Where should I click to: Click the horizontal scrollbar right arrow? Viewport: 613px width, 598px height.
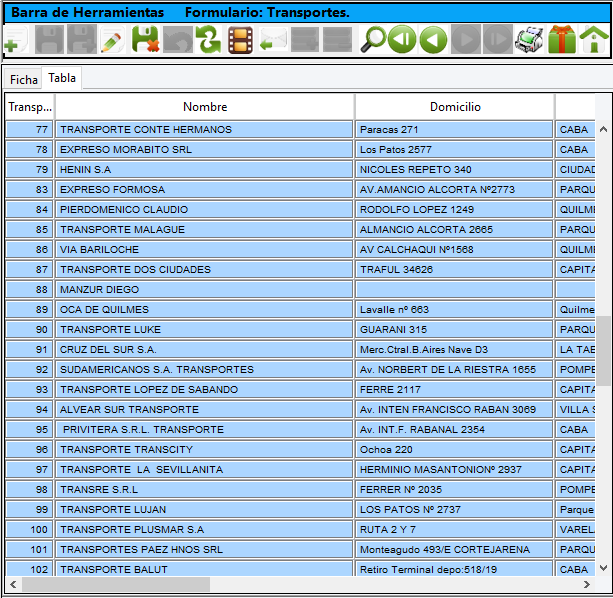(x=586, y=584)
